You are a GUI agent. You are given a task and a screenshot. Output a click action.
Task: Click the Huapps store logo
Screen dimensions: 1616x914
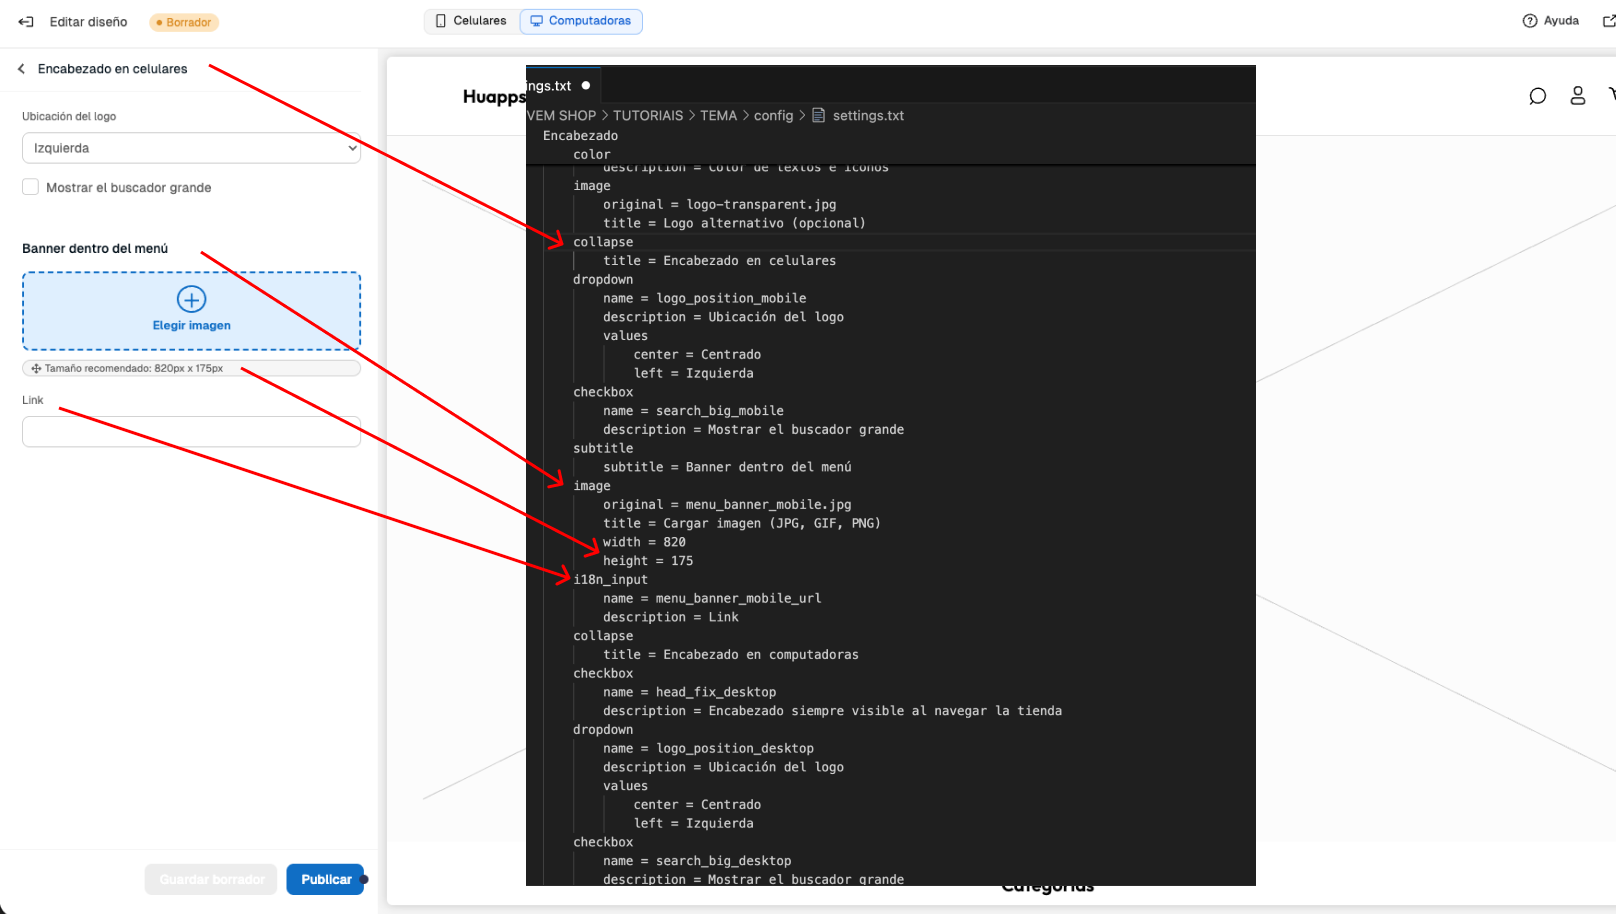[494, 97]
